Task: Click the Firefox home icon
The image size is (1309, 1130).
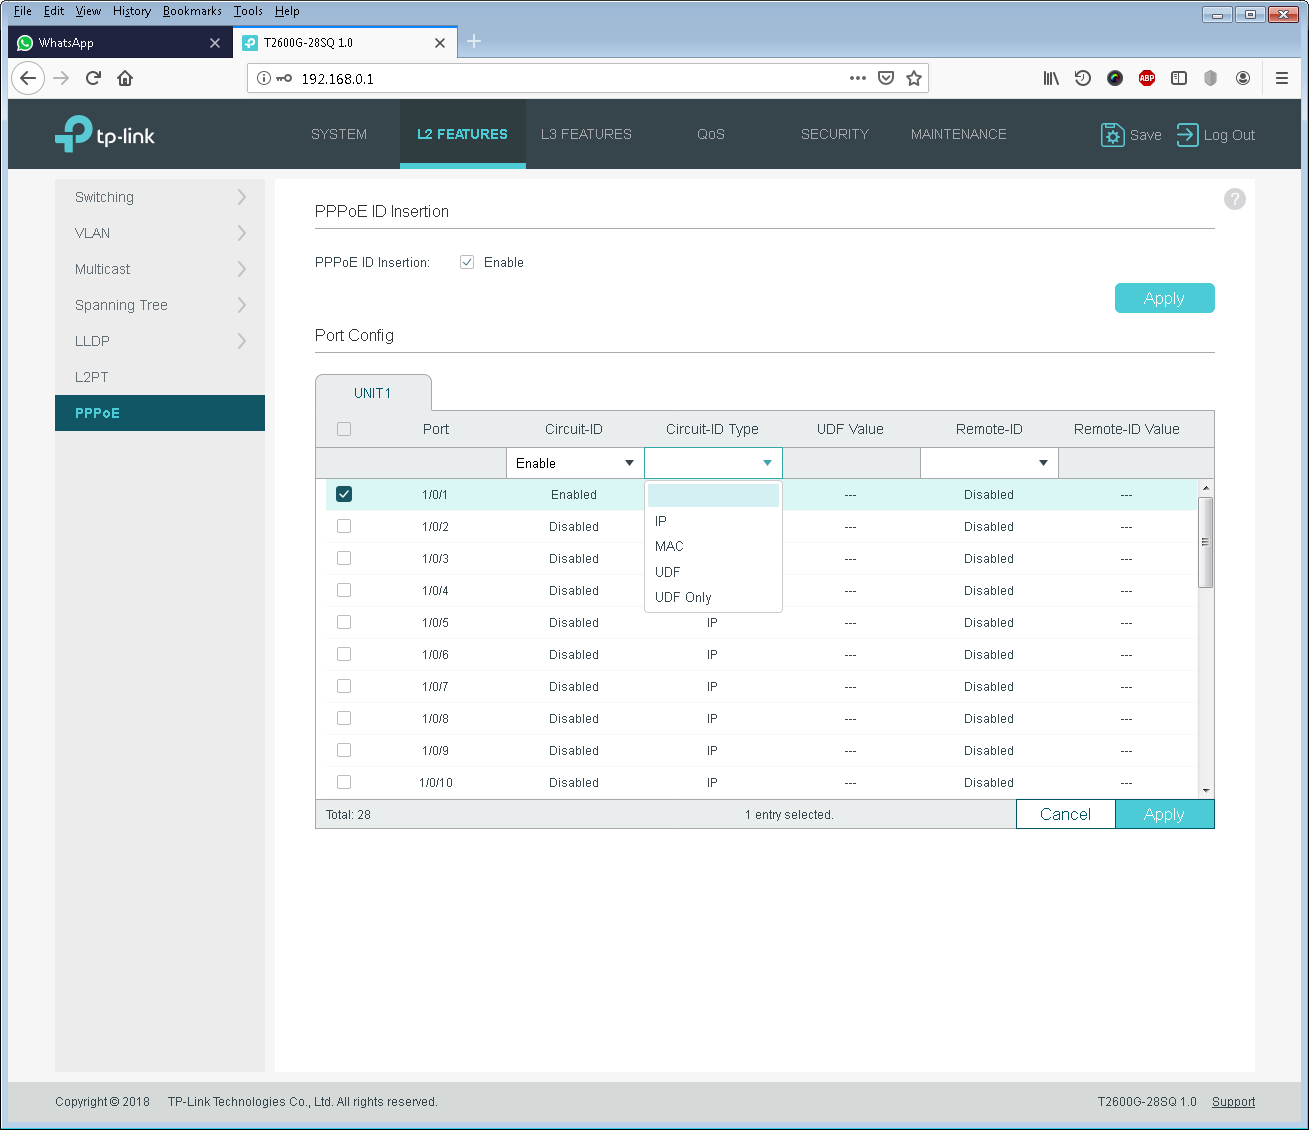Action: (125, 78)
